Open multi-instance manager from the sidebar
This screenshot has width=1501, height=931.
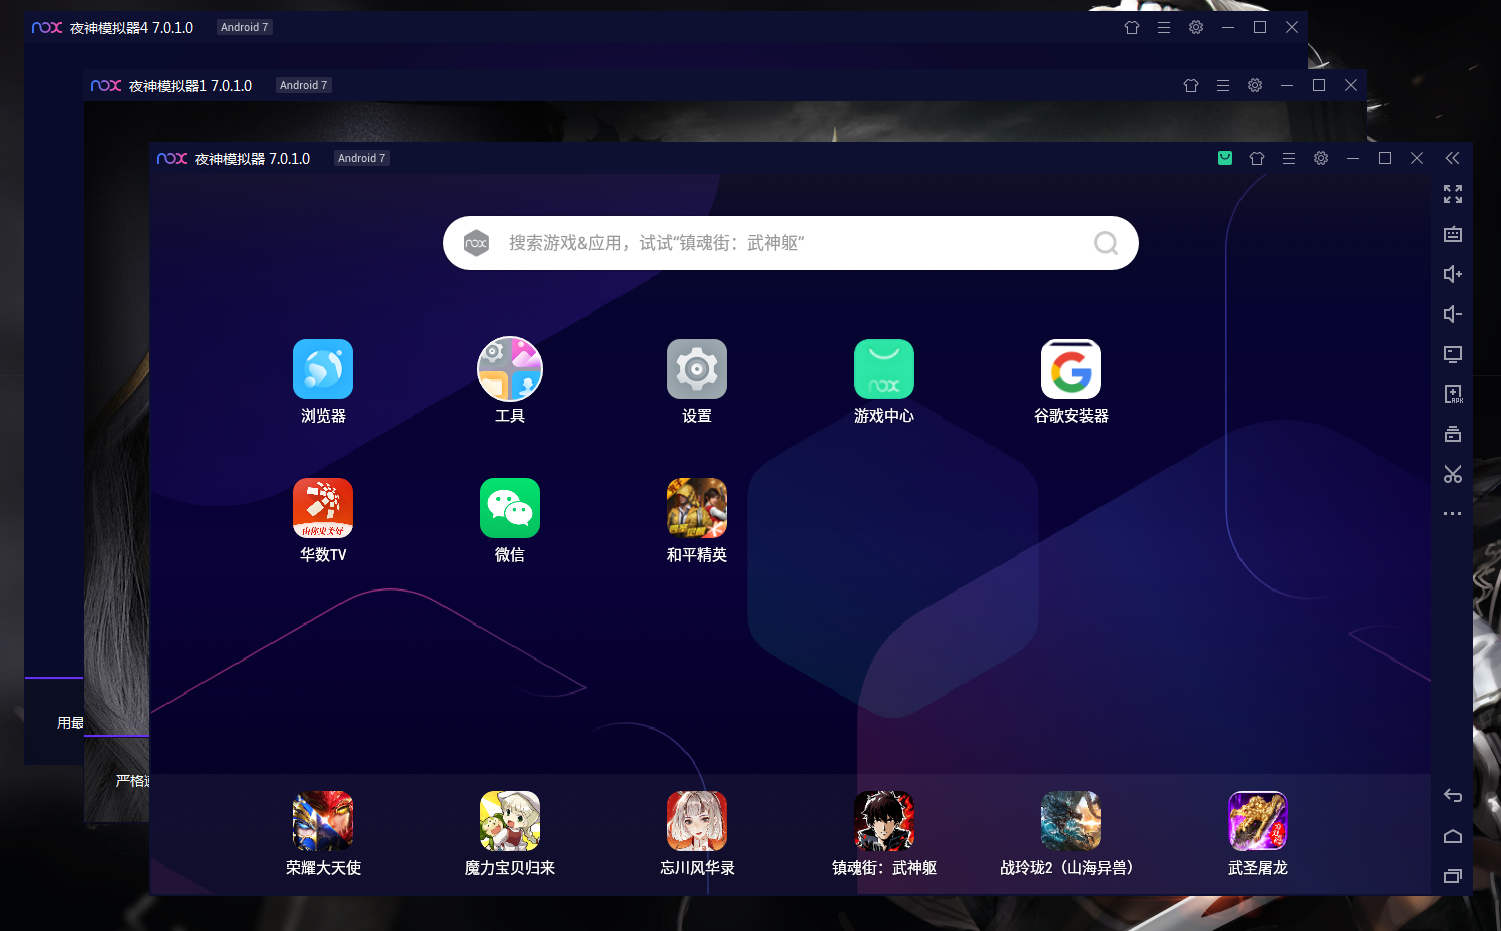coord(1453,434)
